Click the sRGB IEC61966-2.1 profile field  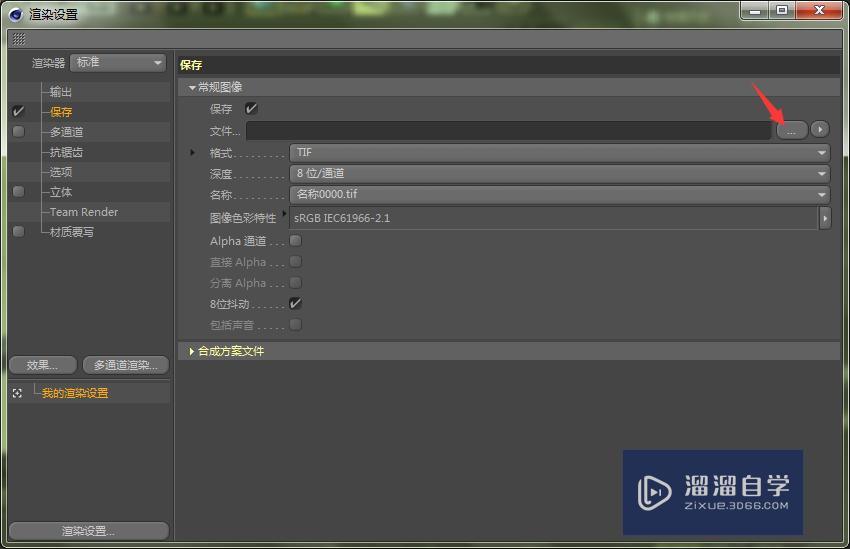pos(554,218)
